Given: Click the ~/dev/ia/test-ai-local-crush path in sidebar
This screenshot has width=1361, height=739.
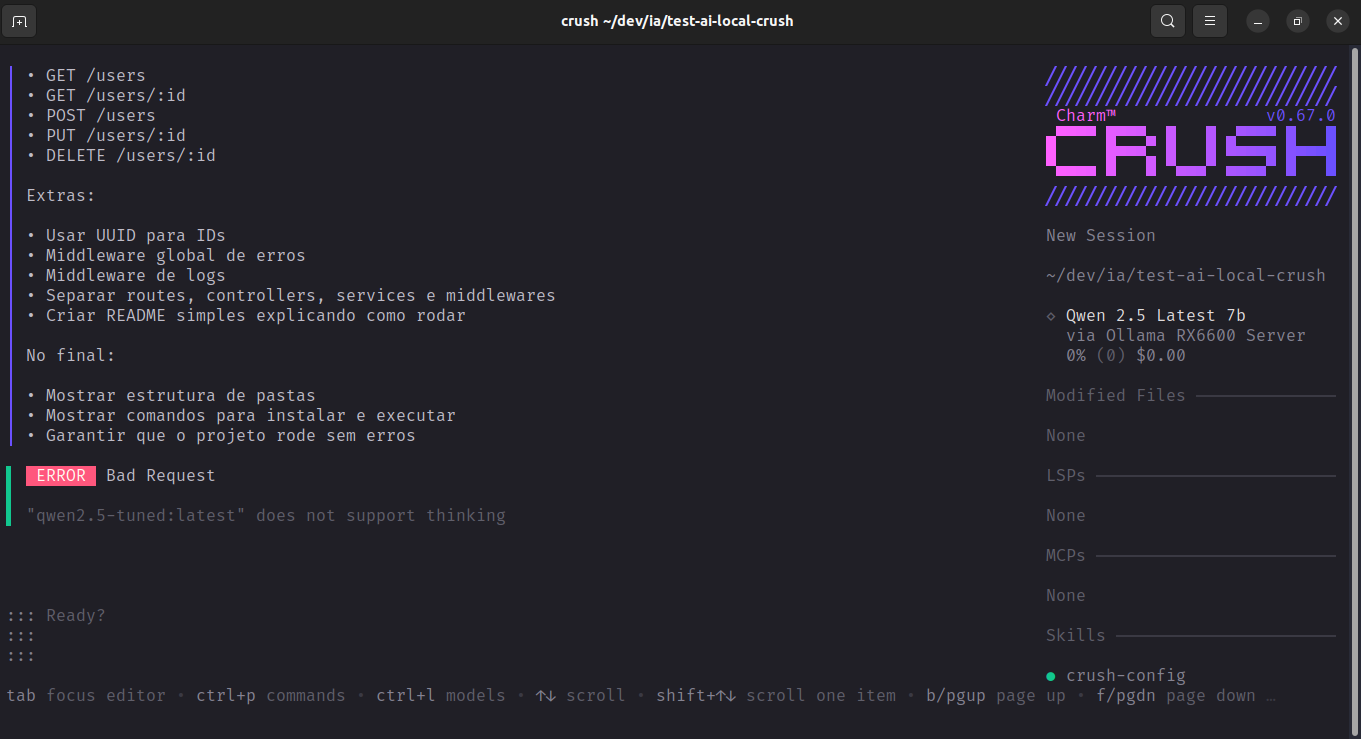Looking at the screenshot, I should tap(1186, 276).
